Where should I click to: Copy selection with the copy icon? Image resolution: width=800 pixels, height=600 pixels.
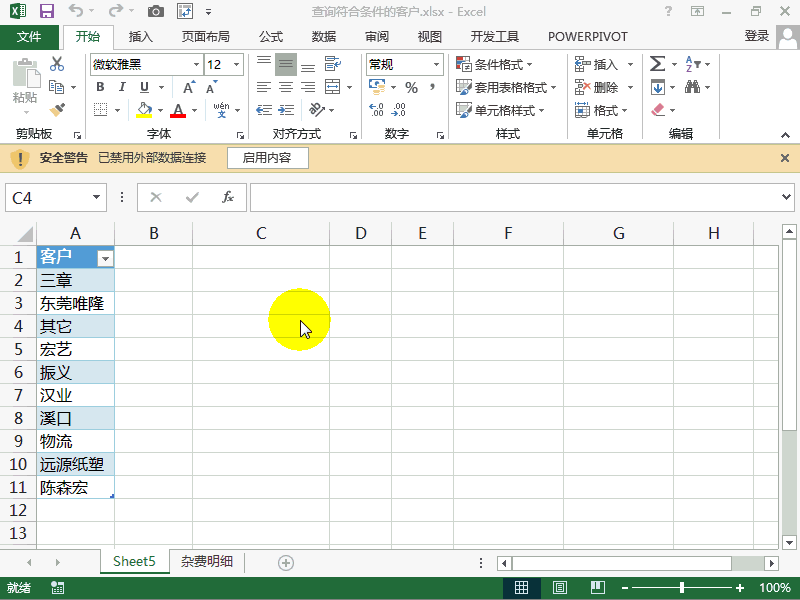[x=57, y=87]
